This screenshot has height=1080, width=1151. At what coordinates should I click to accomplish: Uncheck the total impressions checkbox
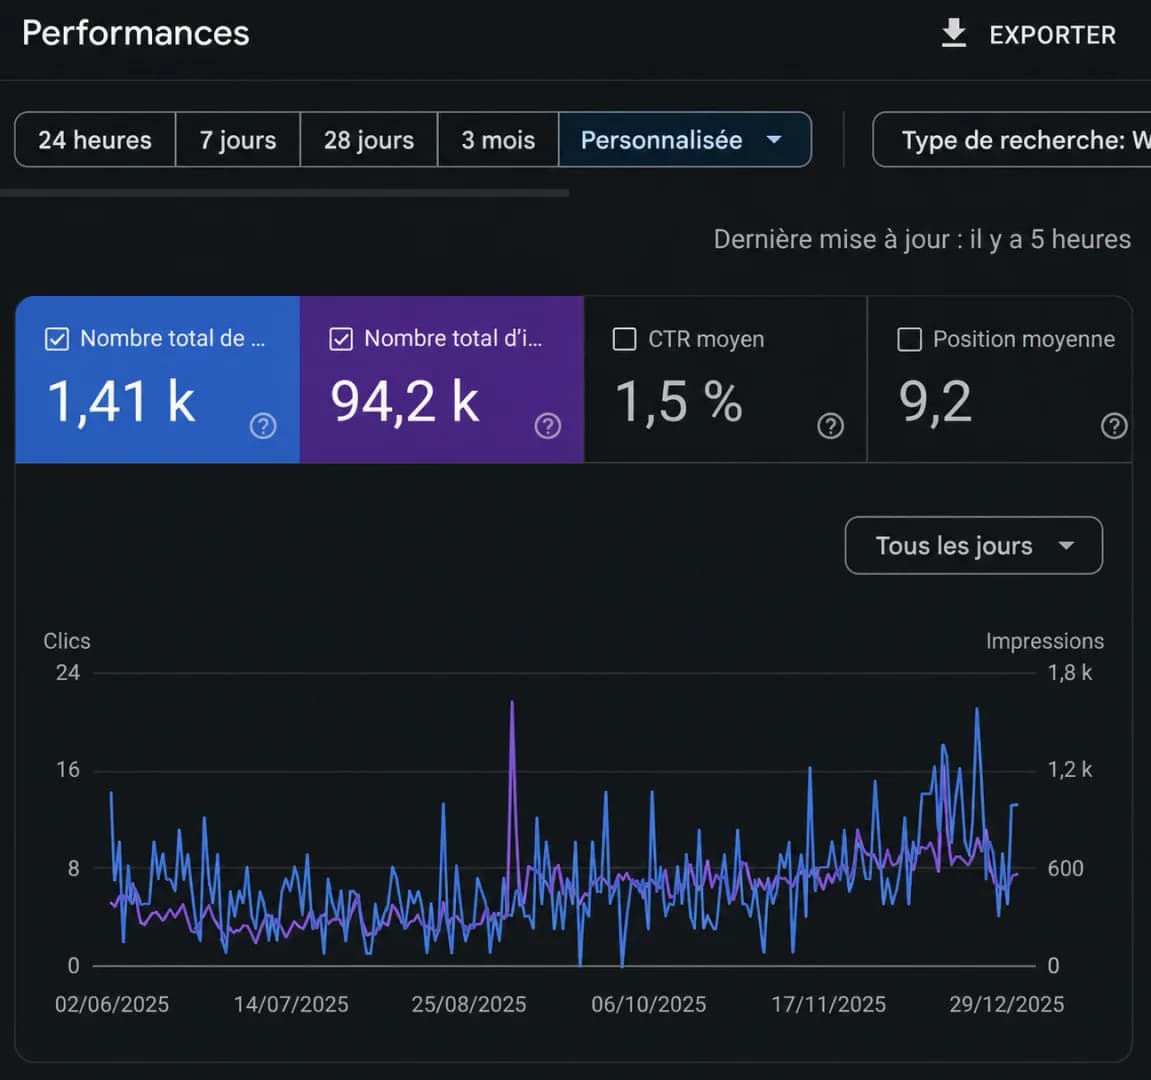[341, 339]
